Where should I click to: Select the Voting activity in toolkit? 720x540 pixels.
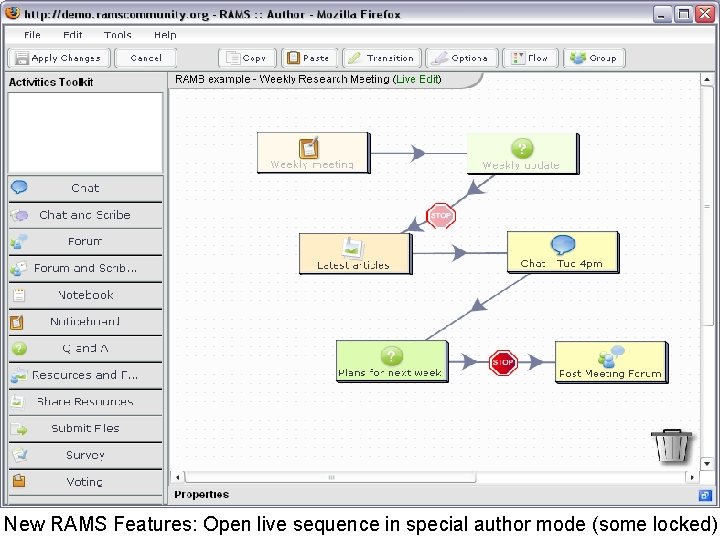[85, 482]
